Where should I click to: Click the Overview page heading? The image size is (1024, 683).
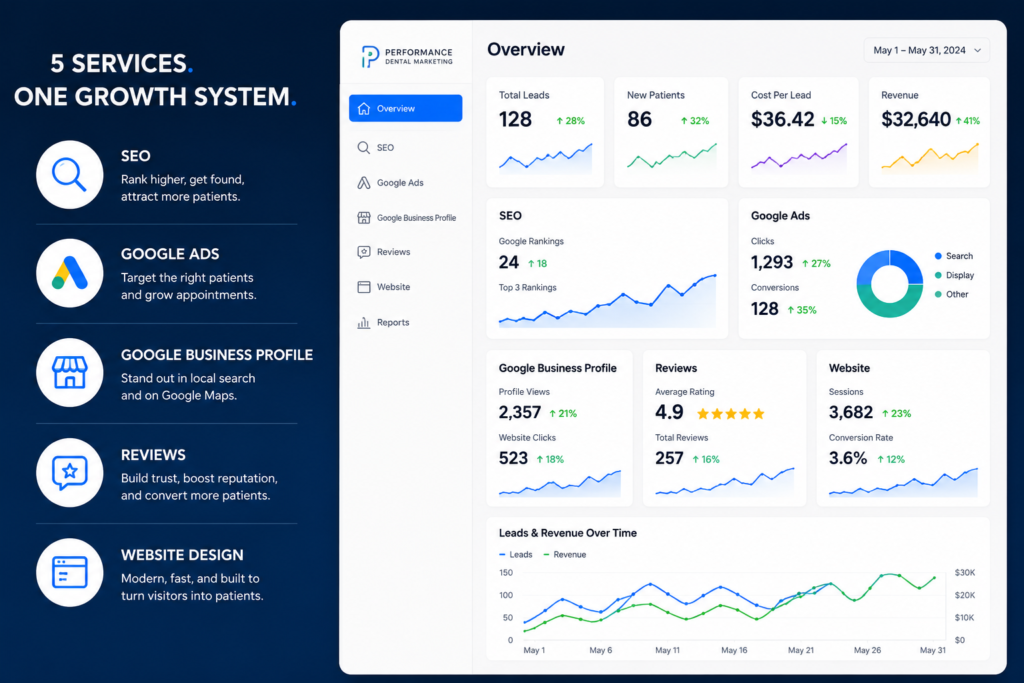pyautogui.click(x=526, y=50)
